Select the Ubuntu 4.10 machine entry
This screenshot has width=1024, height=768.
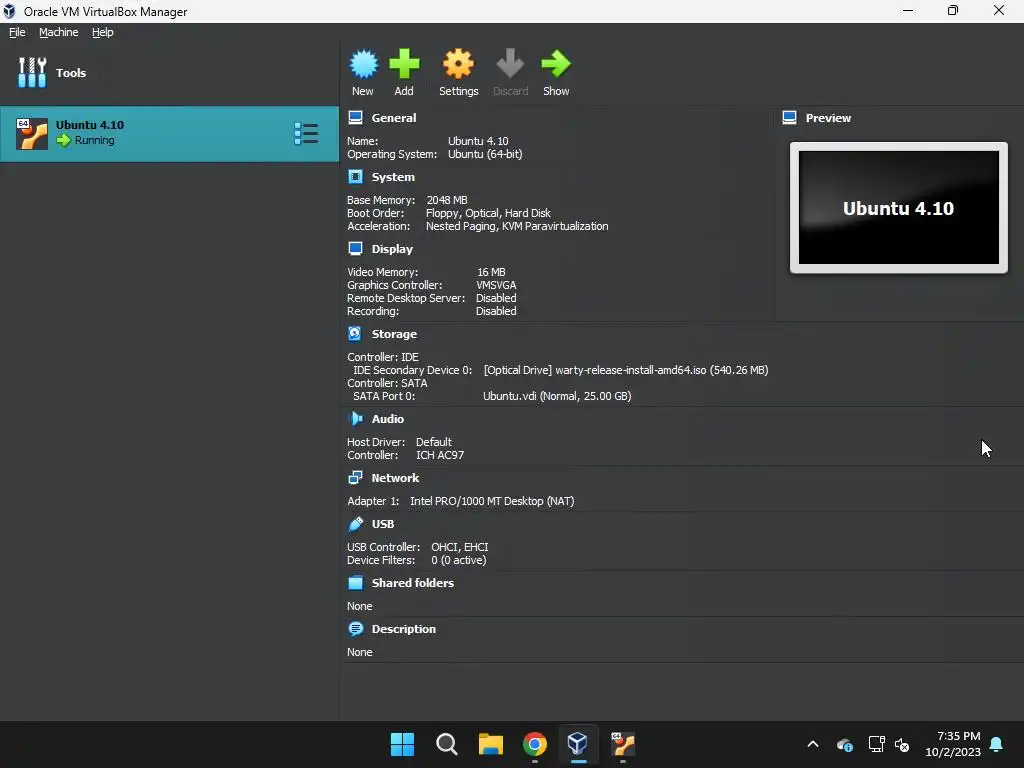169,134
